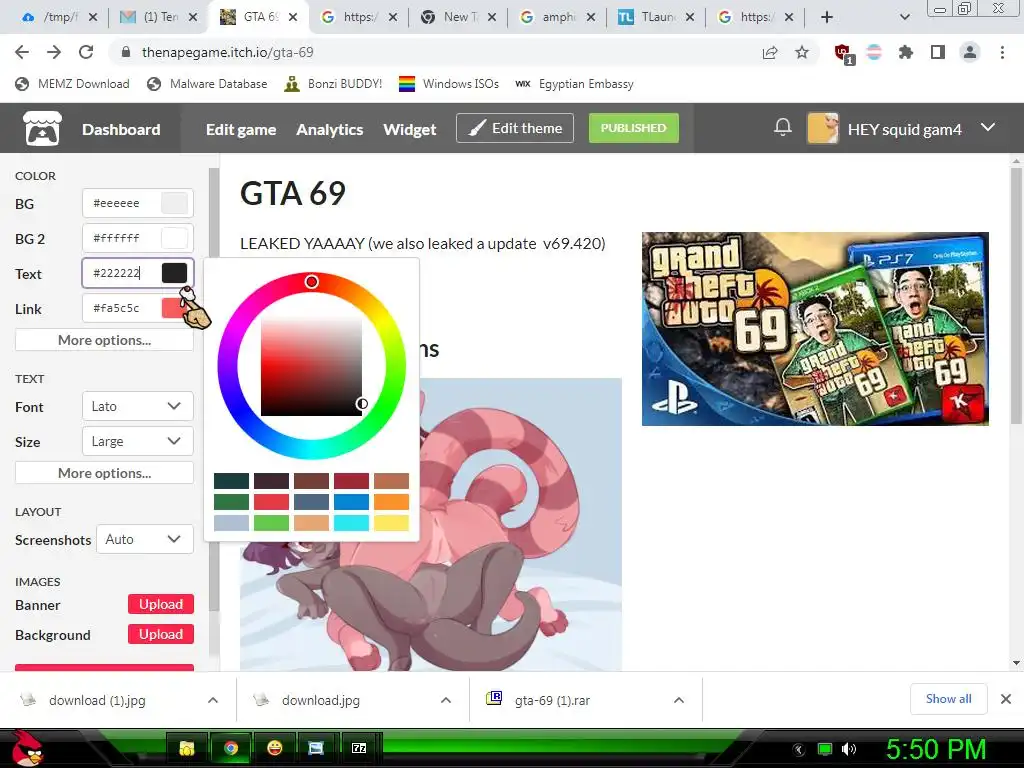Open MEMZ Download bookmark

(72, 84)
